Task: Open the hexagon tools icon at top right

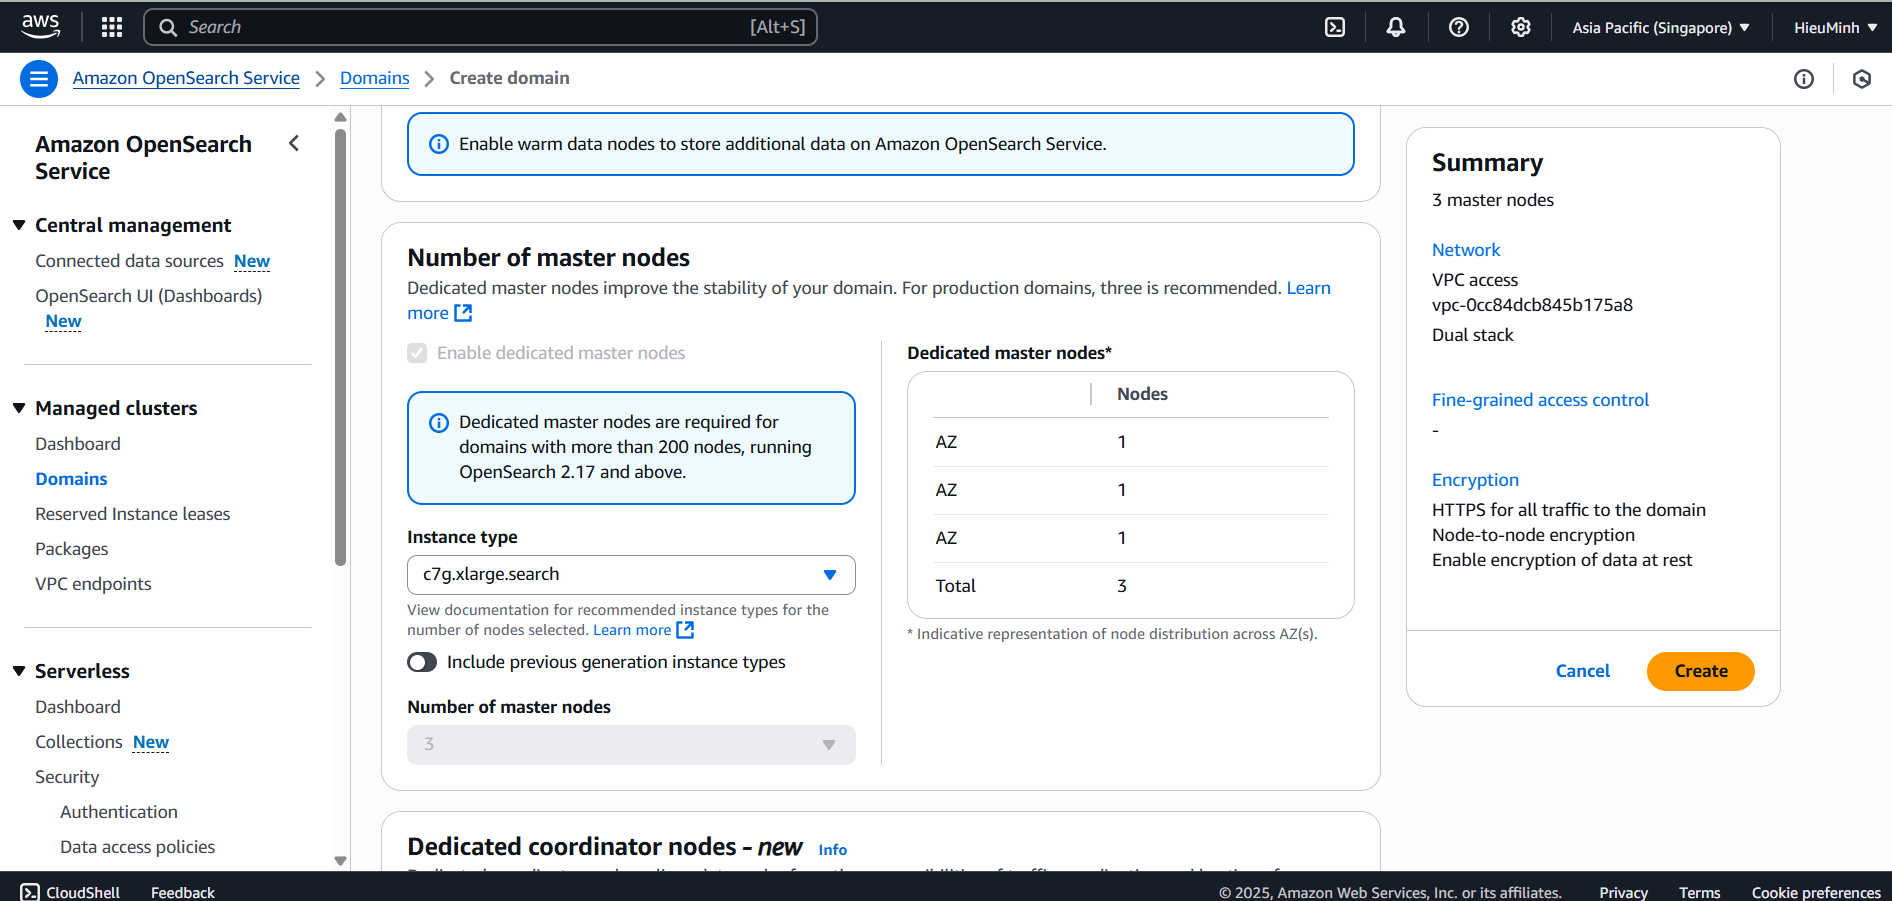Action: pyautogui.click(x=1862, y=79)
